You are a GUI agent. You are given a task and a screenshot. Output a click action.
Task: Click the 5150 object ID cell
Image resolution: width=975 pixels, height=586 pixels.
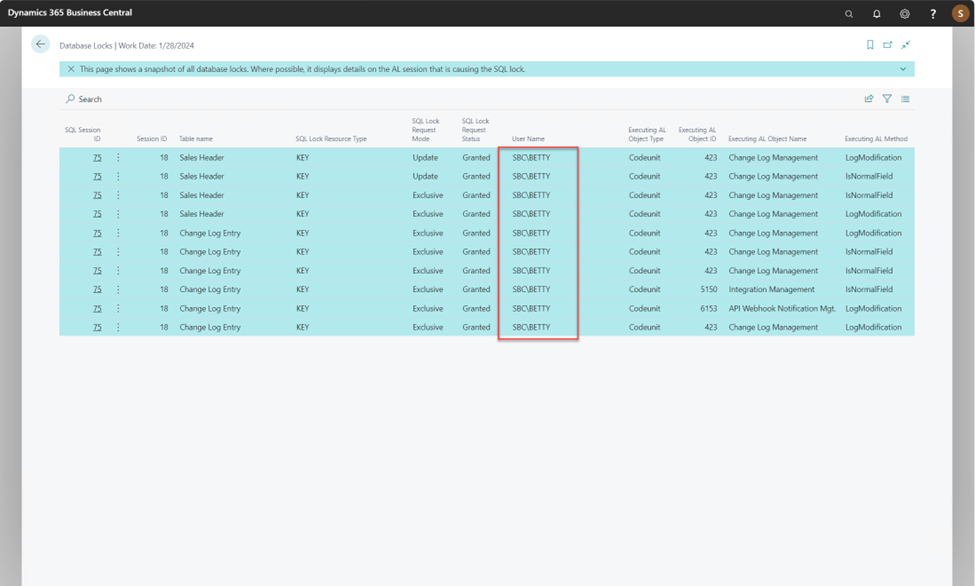pyautogui.click(x=708, y=289)
